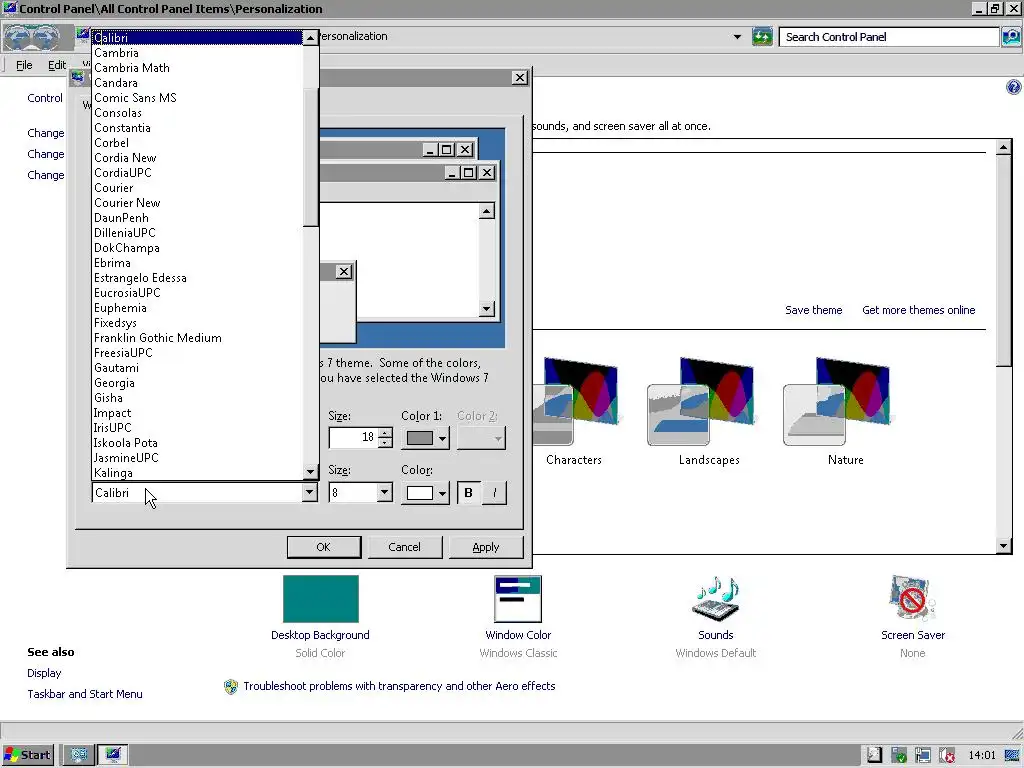1024x768 pixels.
Task: Click the item Size field showing 18
Action: 353,438
